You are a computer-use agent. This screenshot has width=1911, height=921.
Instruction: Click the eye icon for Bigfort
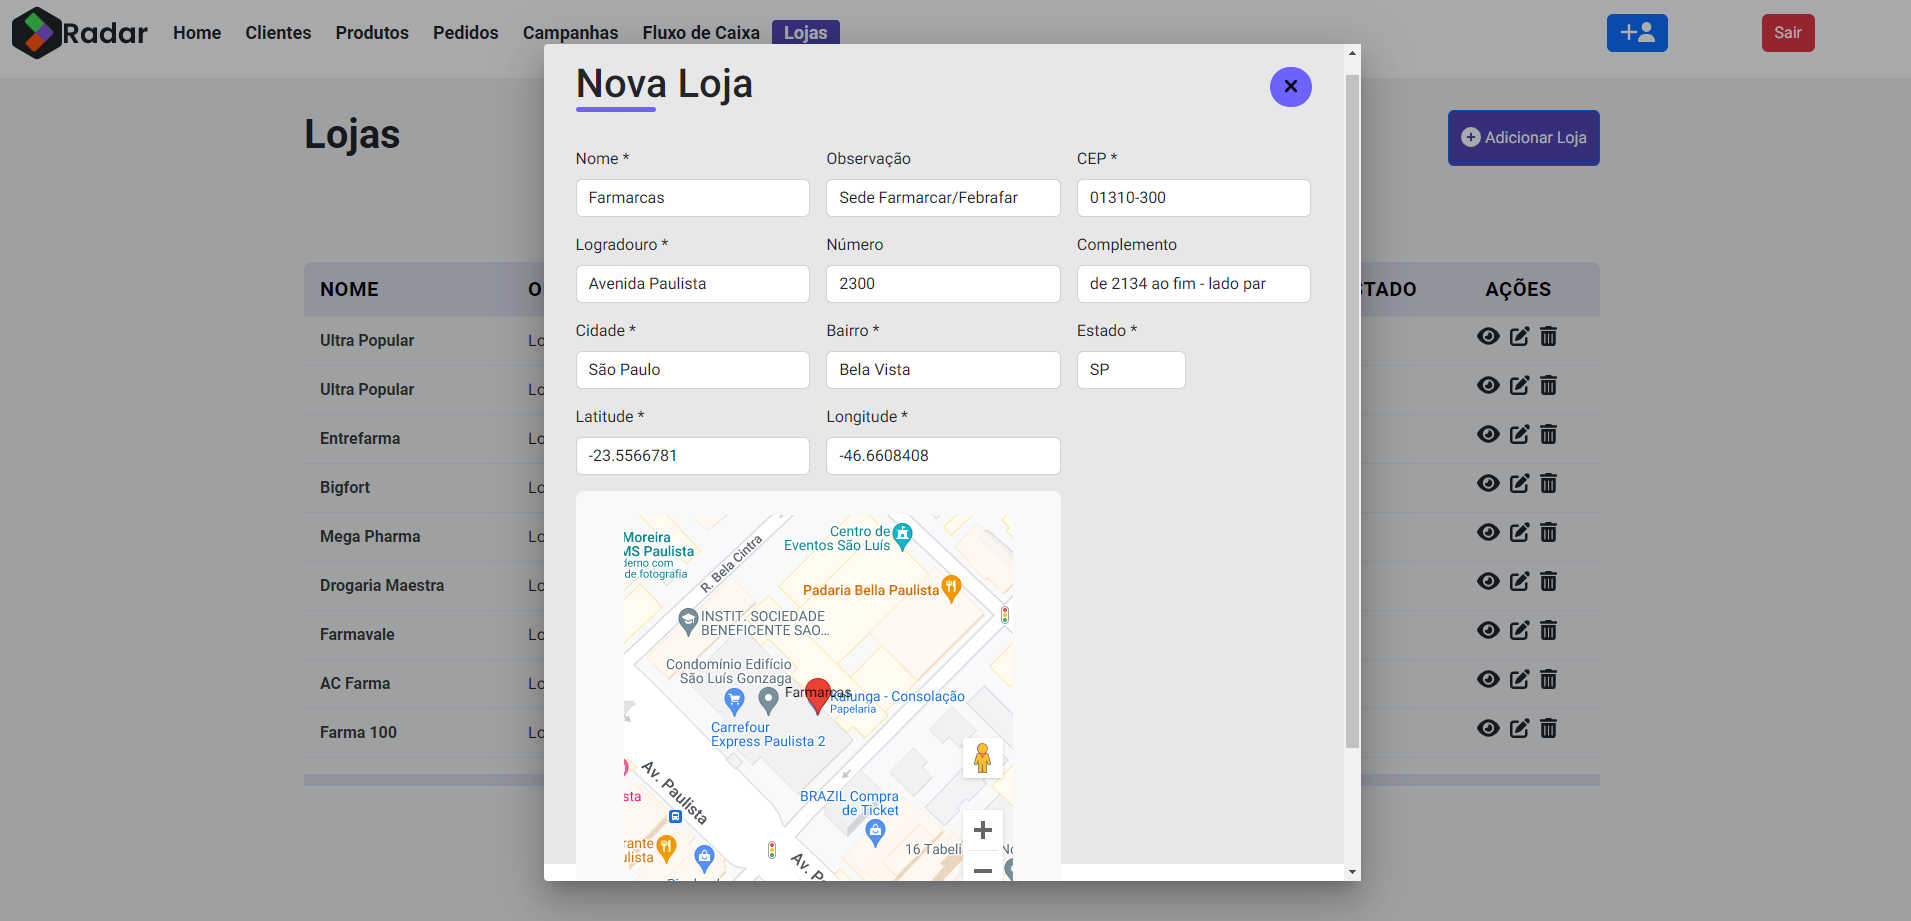click(1488, 483)
